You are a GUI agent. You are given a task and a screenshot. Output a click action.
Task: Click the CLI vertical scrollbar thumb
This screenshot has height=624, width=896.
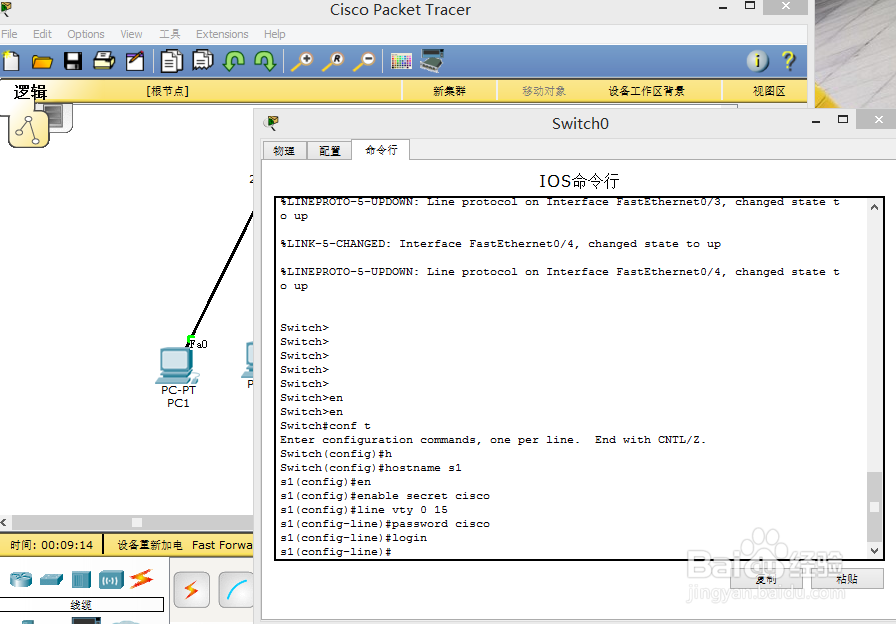pos(874,507)
